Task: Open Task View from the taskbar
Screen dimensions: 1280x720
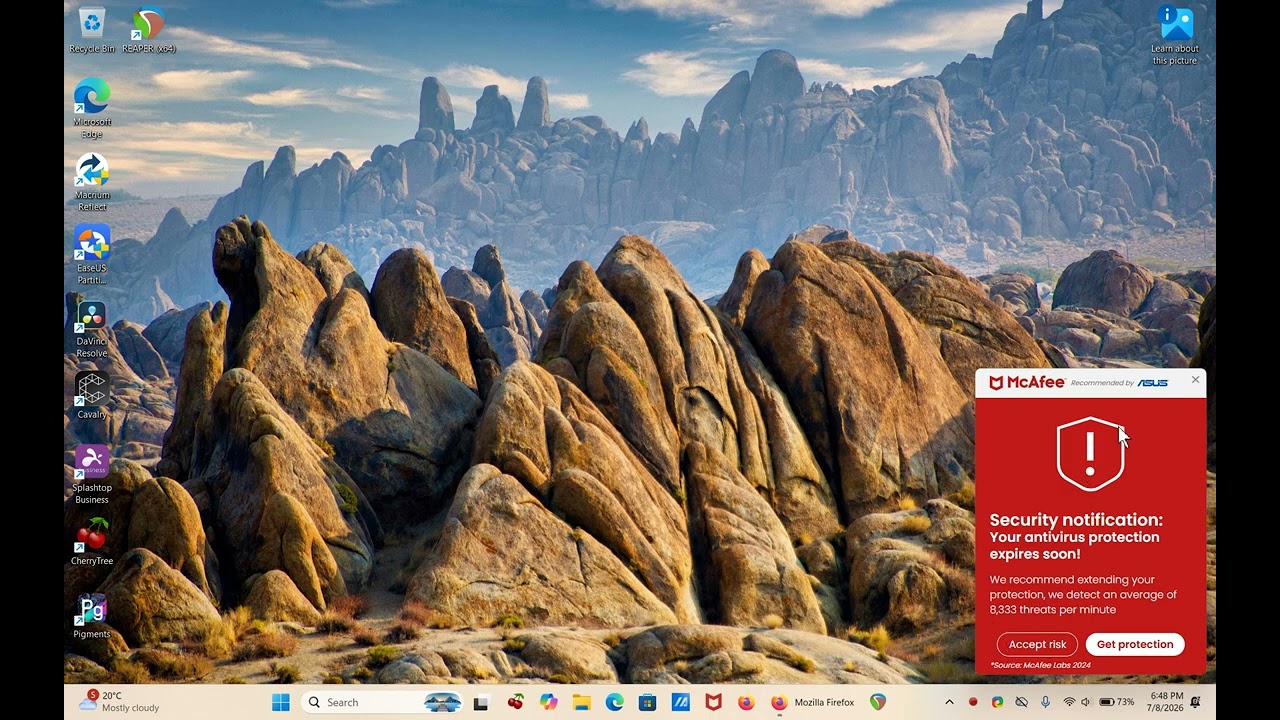Action: (481, 702)
